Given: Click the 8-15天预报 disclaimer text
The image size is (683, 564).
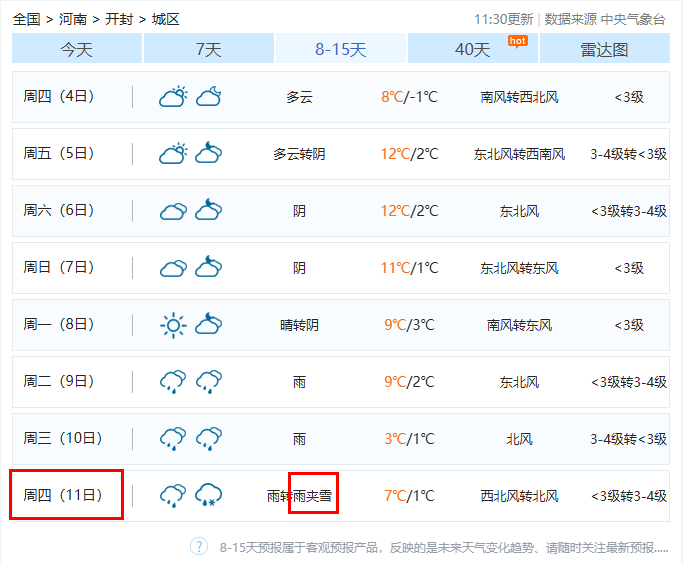Looking at the screenshot, I should point(444,547).
